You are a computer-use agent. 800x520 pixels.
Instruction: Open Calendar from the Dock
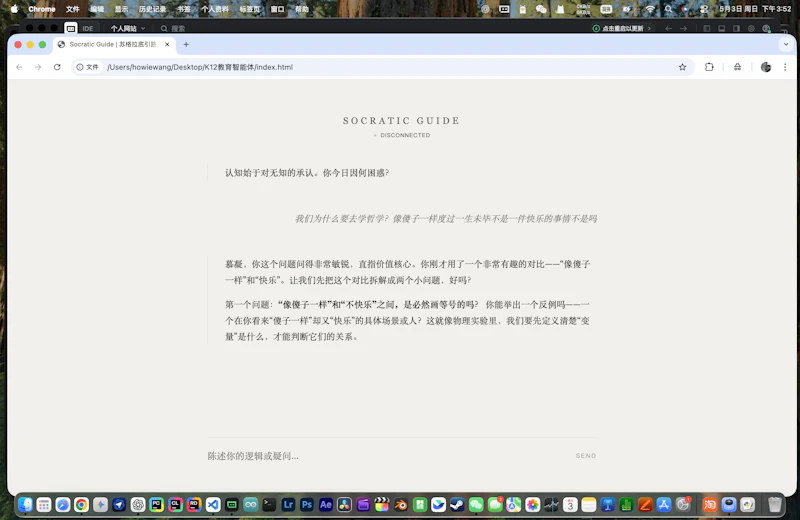click(x=570, y=505)
